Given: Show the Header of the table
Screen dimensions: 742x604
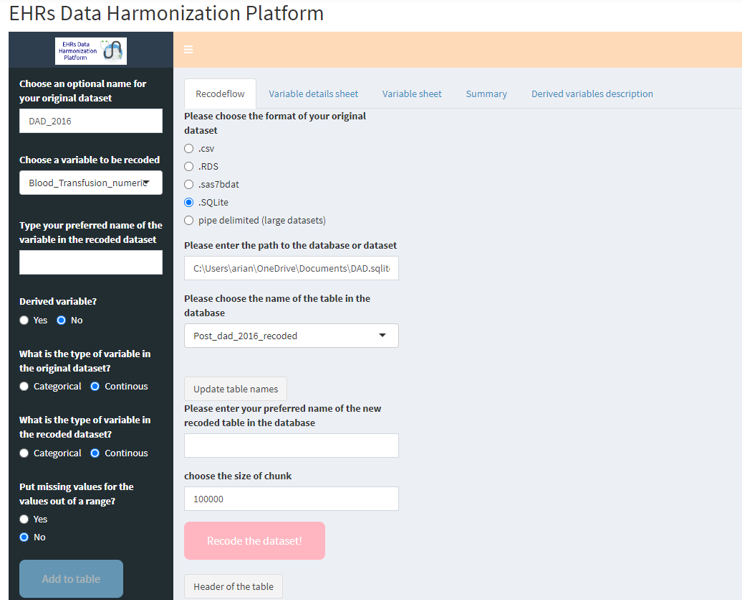Looking at the screenshot, I should 234,586.
